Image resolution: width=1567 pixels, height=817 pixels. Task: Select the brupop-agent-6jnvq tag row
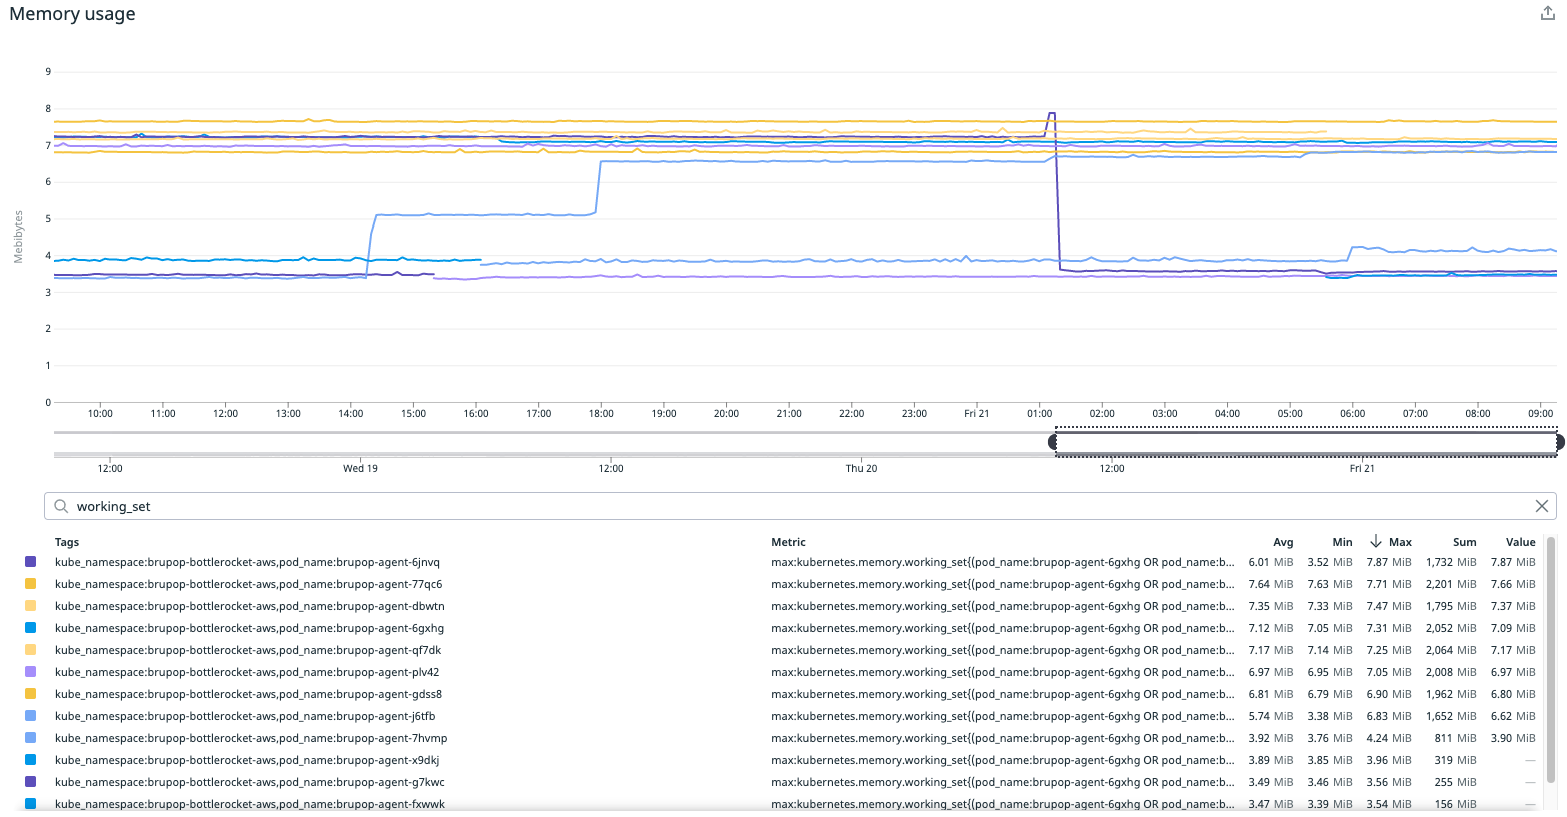tap(247, 562)
